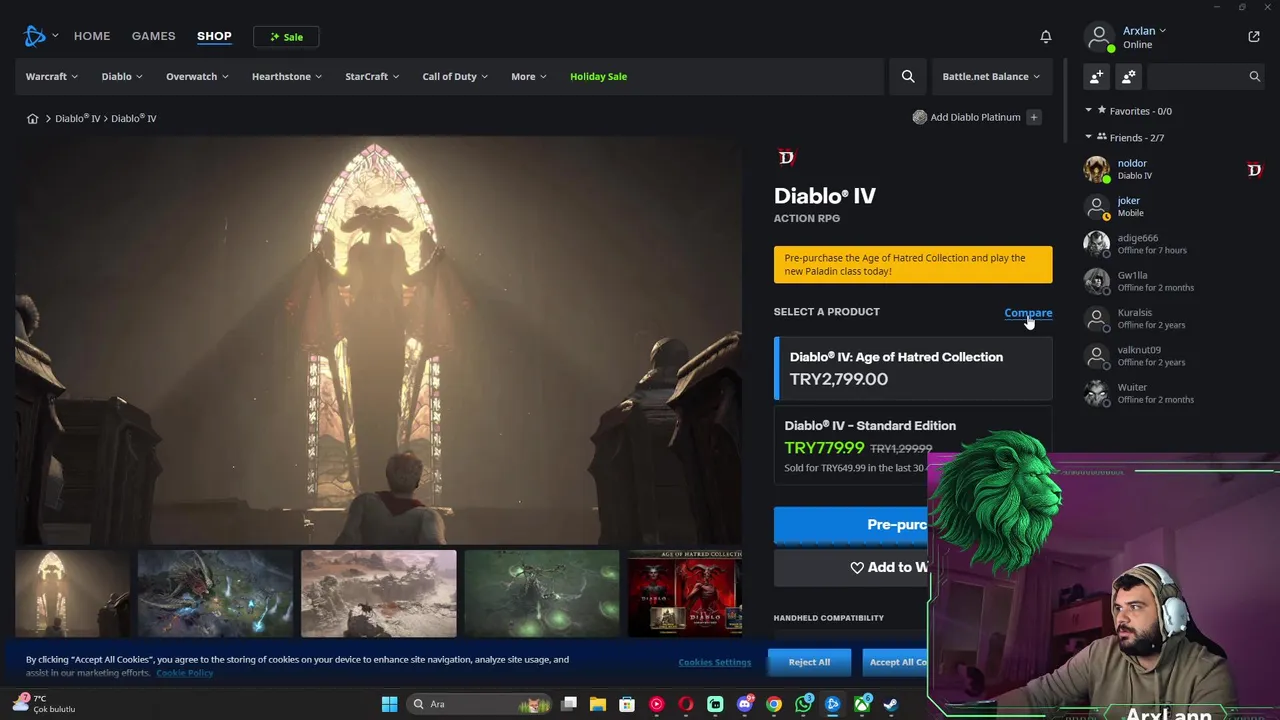1280x720 pixels.
Task: Open Gw1lla friend entry
Action: tap(1176, 281)
